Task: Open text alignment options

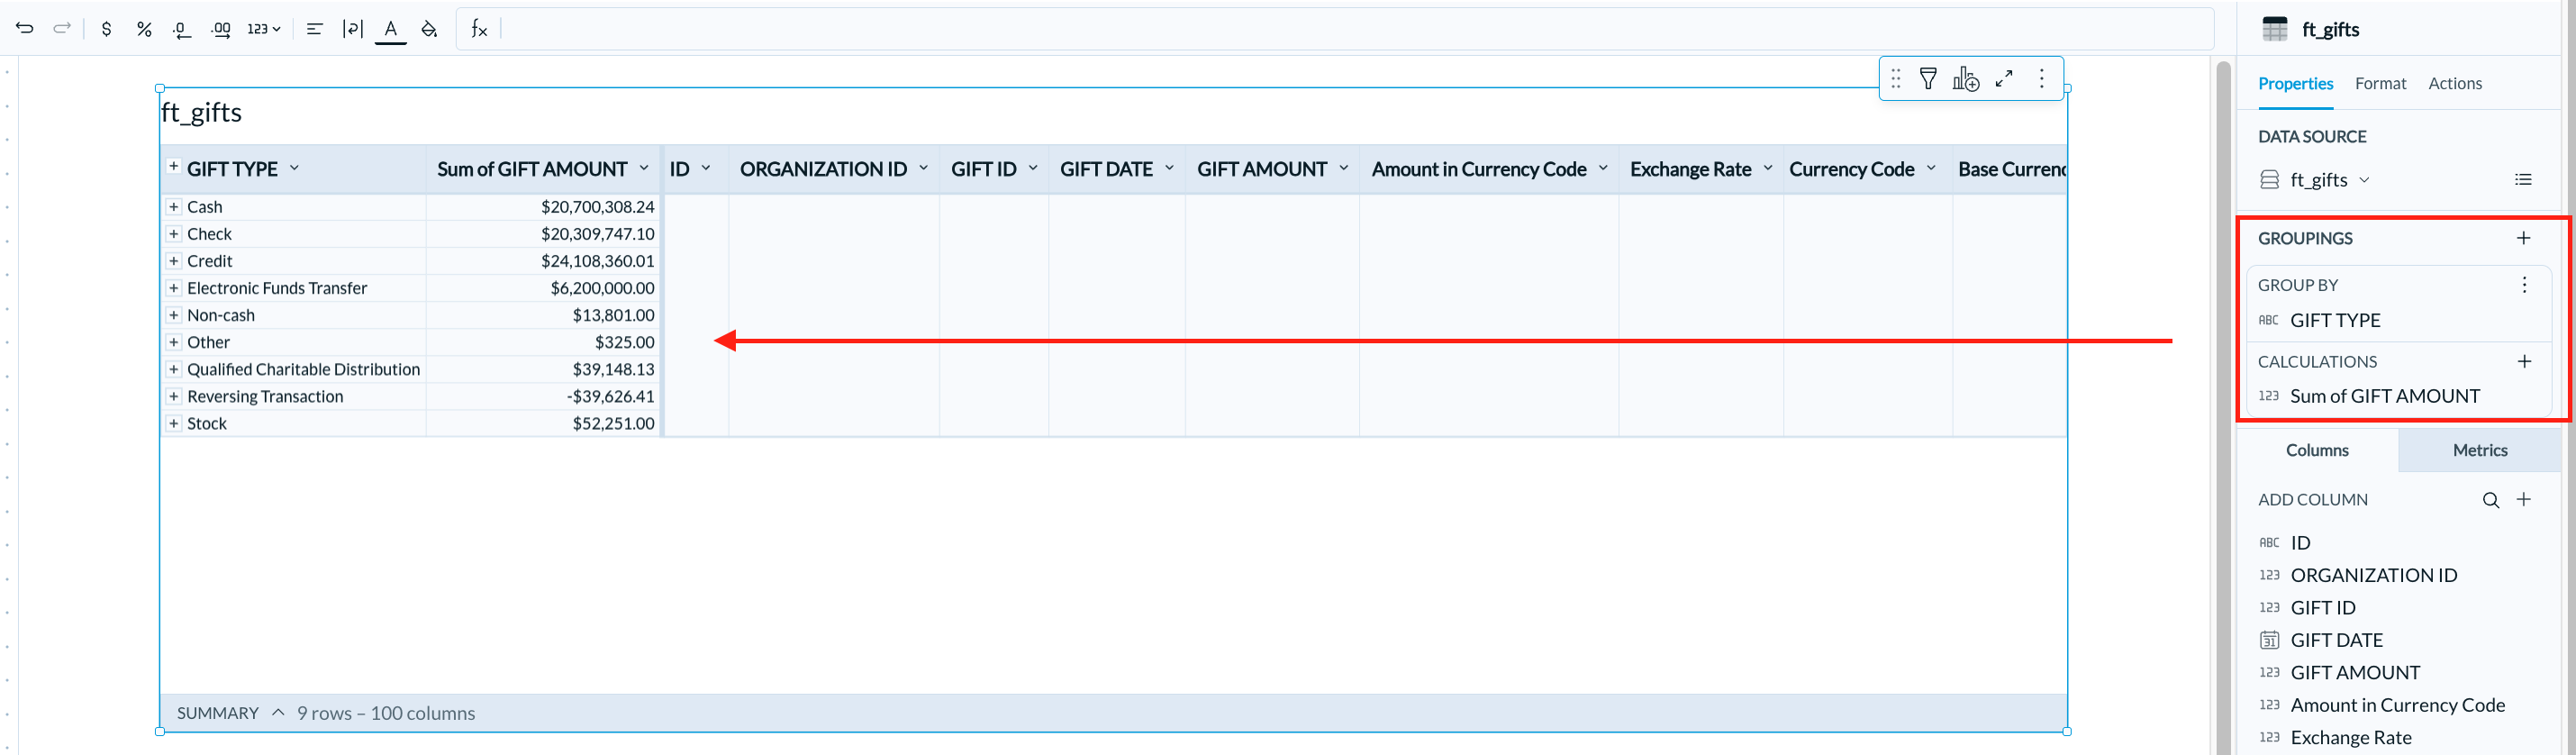Action: [x=314, y=29]
